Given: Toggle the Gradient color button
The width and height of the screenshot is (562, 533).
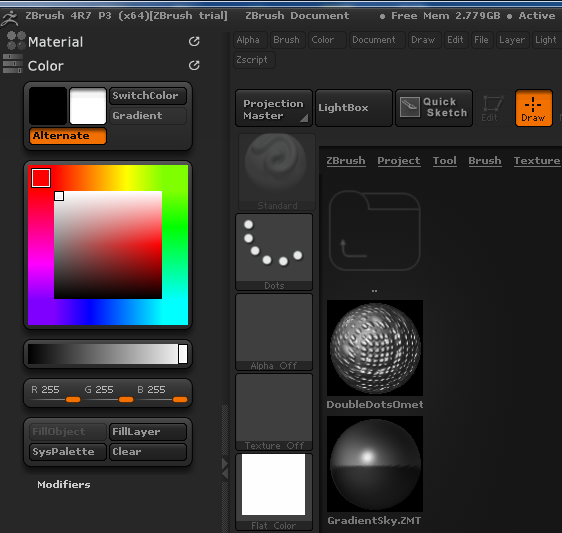Looking at the screenshot, I should point(148,116).
